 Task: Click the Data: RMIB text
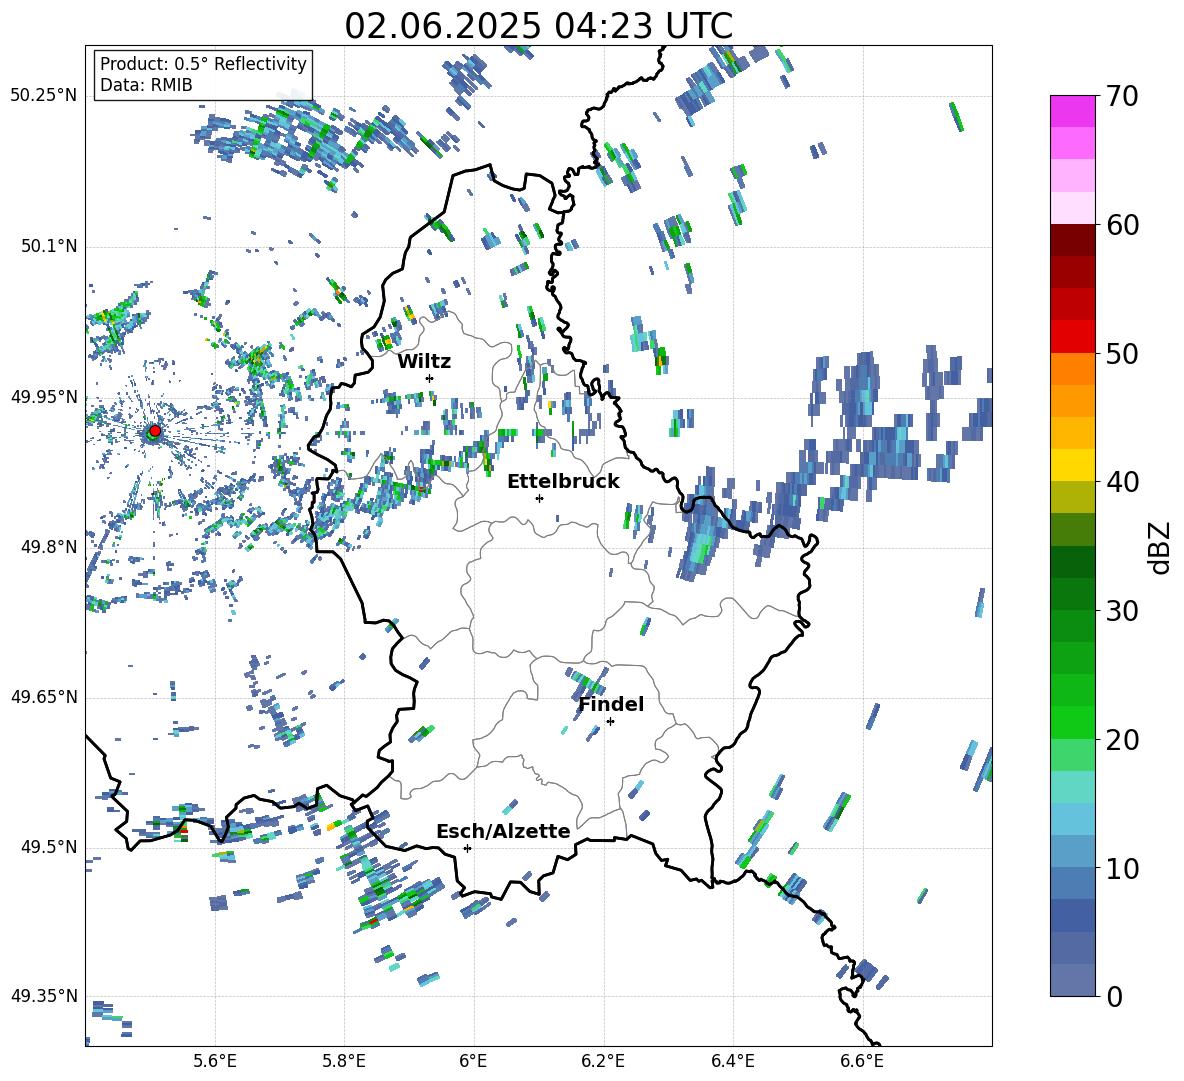pos(146,85)
